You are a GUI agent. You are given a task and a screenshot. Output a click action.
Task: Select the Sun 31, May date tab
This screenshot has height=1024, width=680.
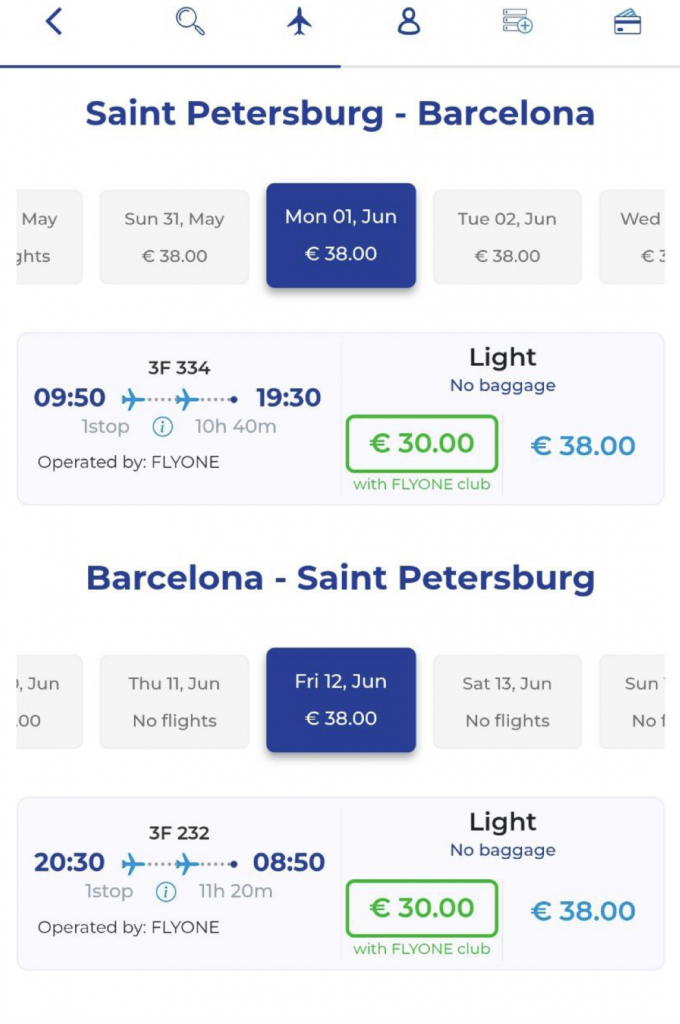point(174,237)
